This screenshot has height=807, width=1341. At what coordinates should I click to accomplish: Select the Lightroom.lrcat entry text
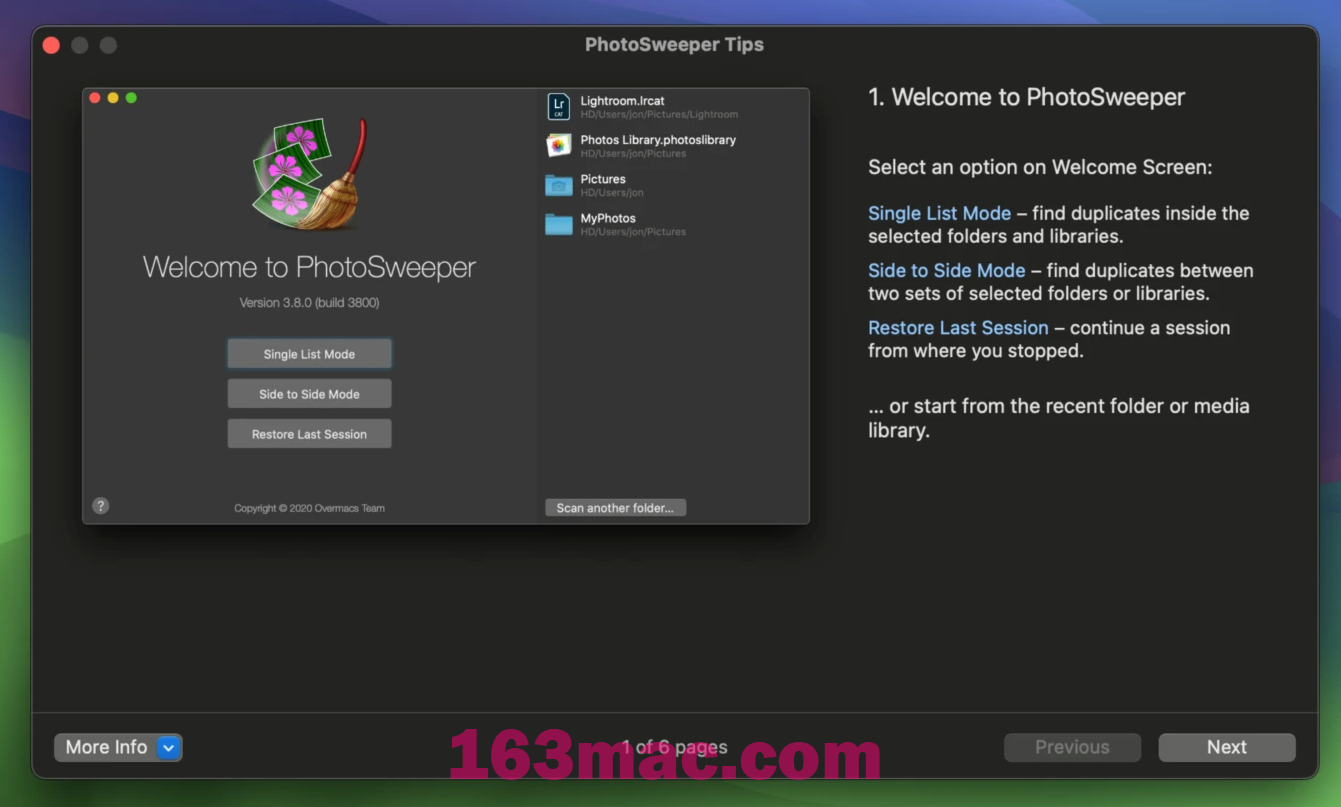pos(622,101)
